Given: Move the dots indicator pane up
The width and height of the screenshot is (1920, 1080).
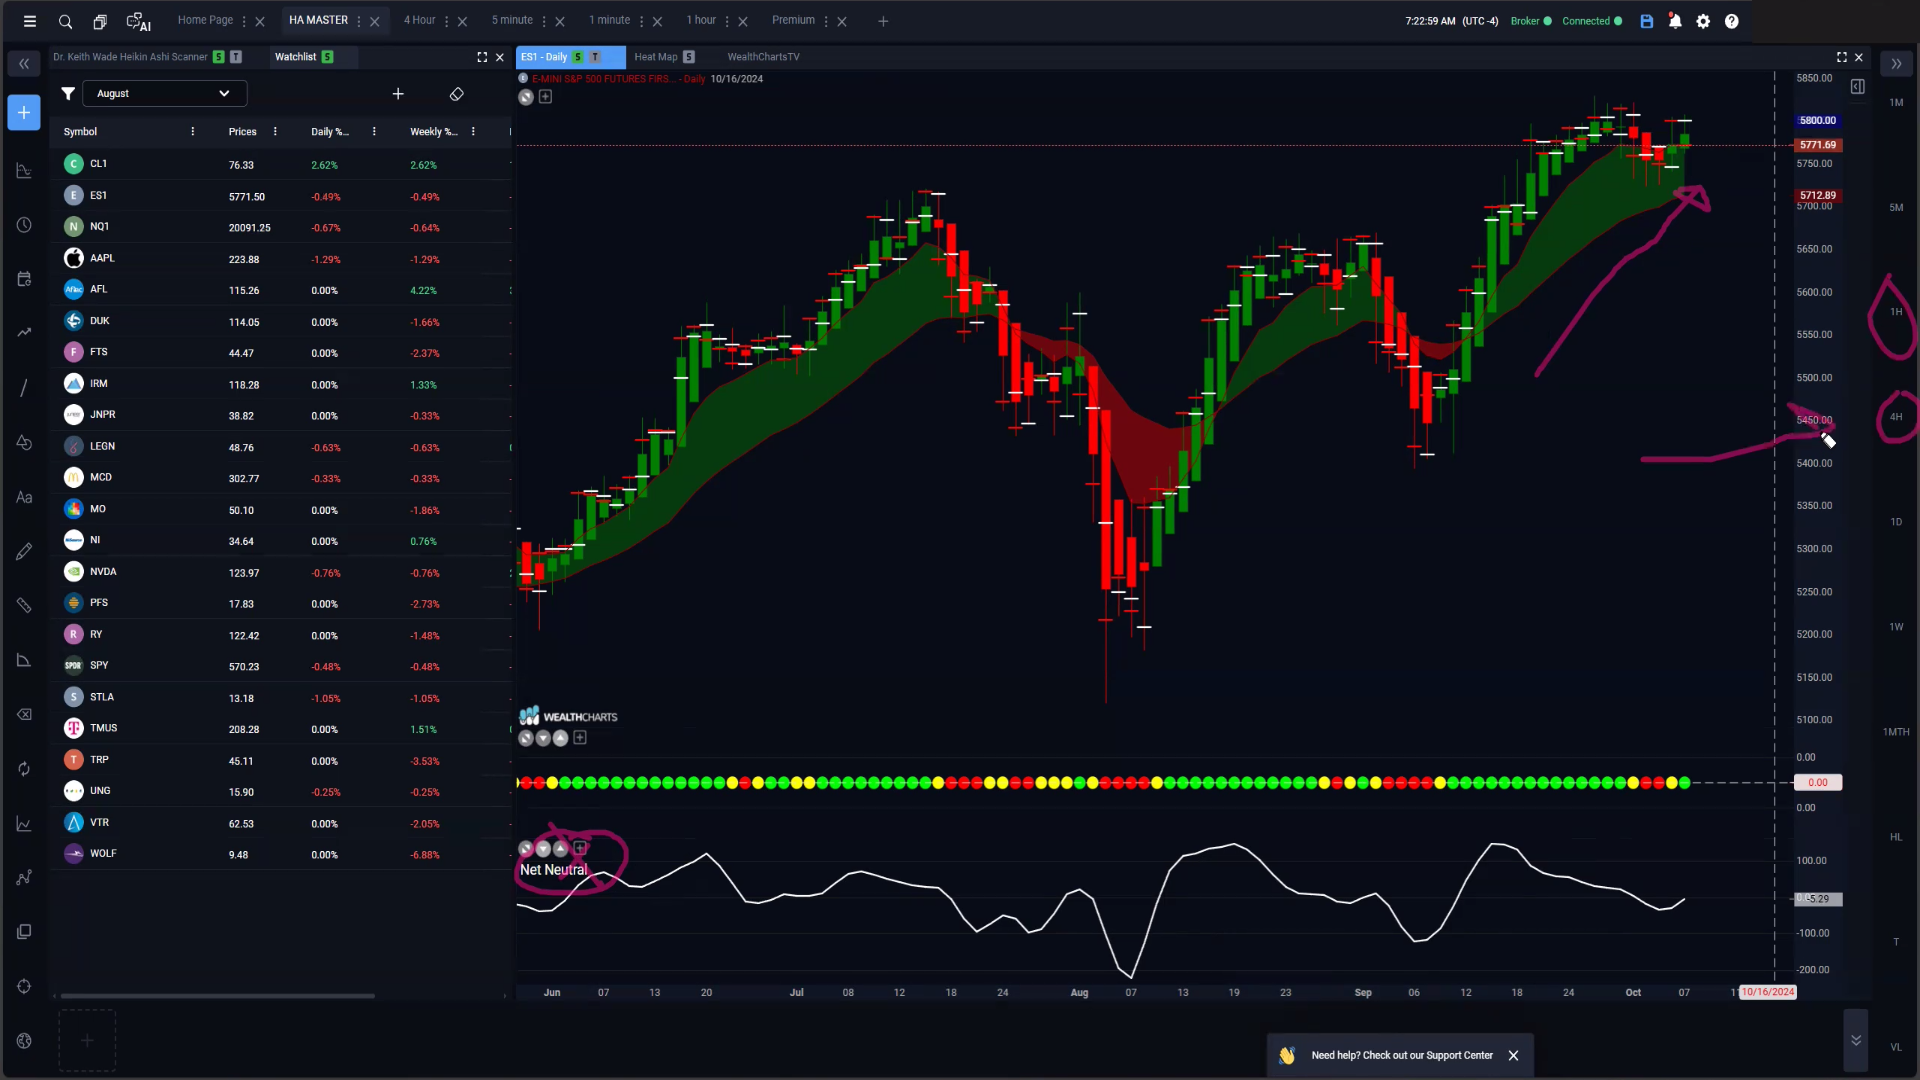Looking at the screenshot, I should coord(560,738).
